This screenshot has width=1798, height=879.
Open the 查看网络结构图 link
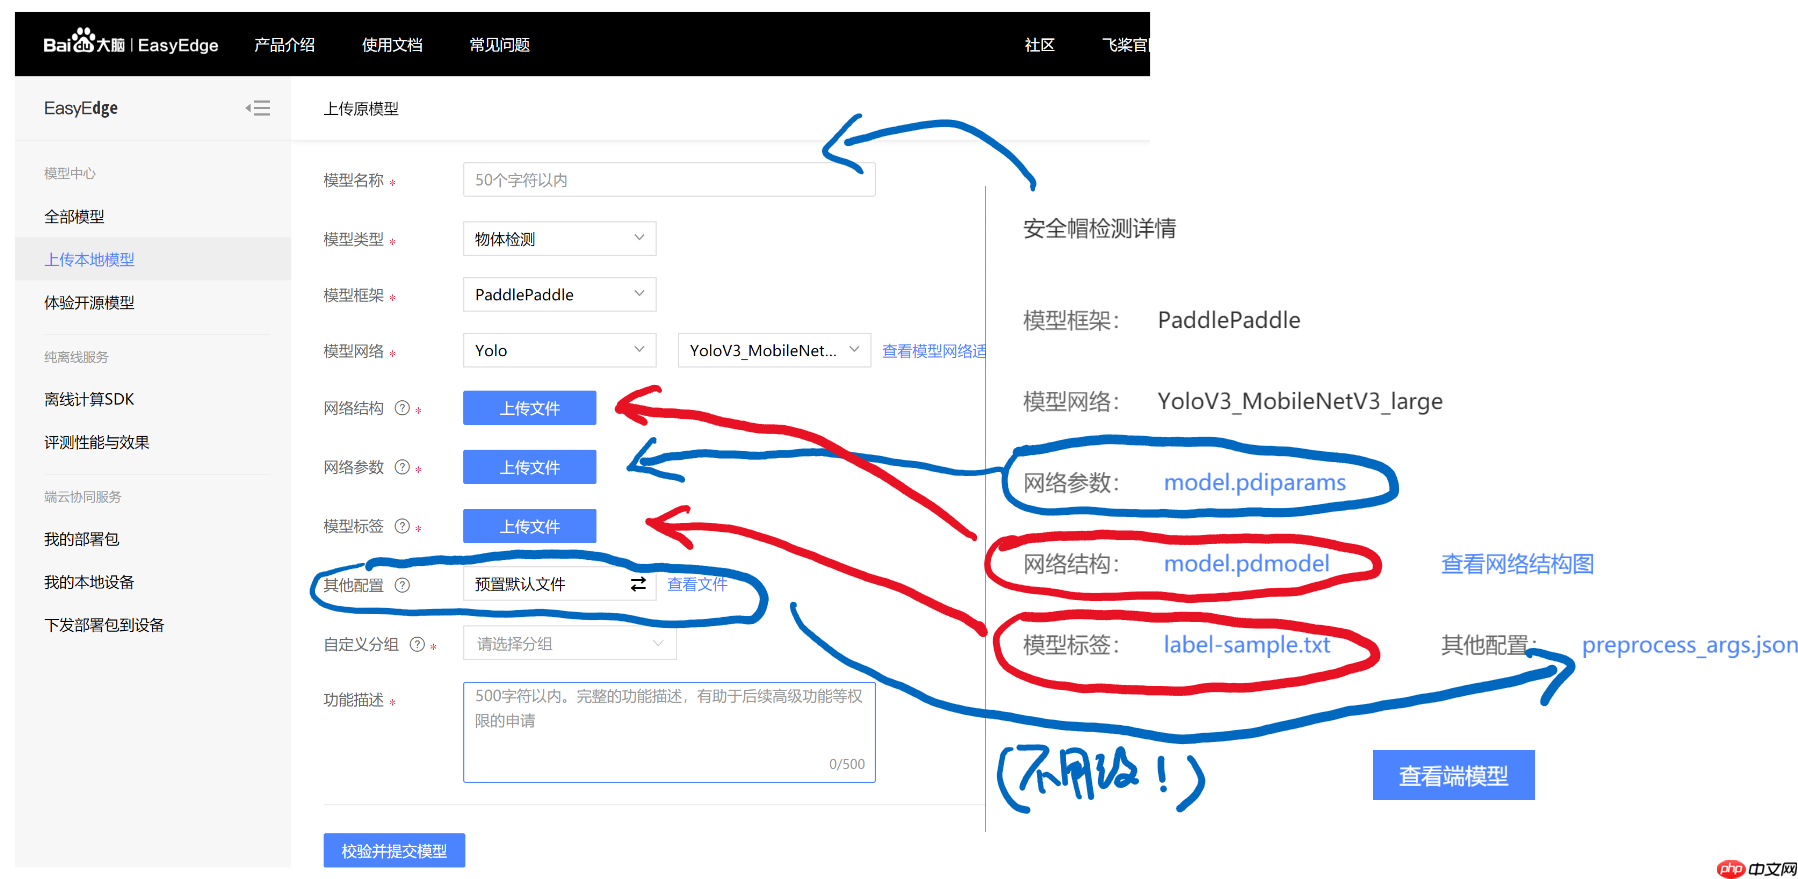point(1517,564)
